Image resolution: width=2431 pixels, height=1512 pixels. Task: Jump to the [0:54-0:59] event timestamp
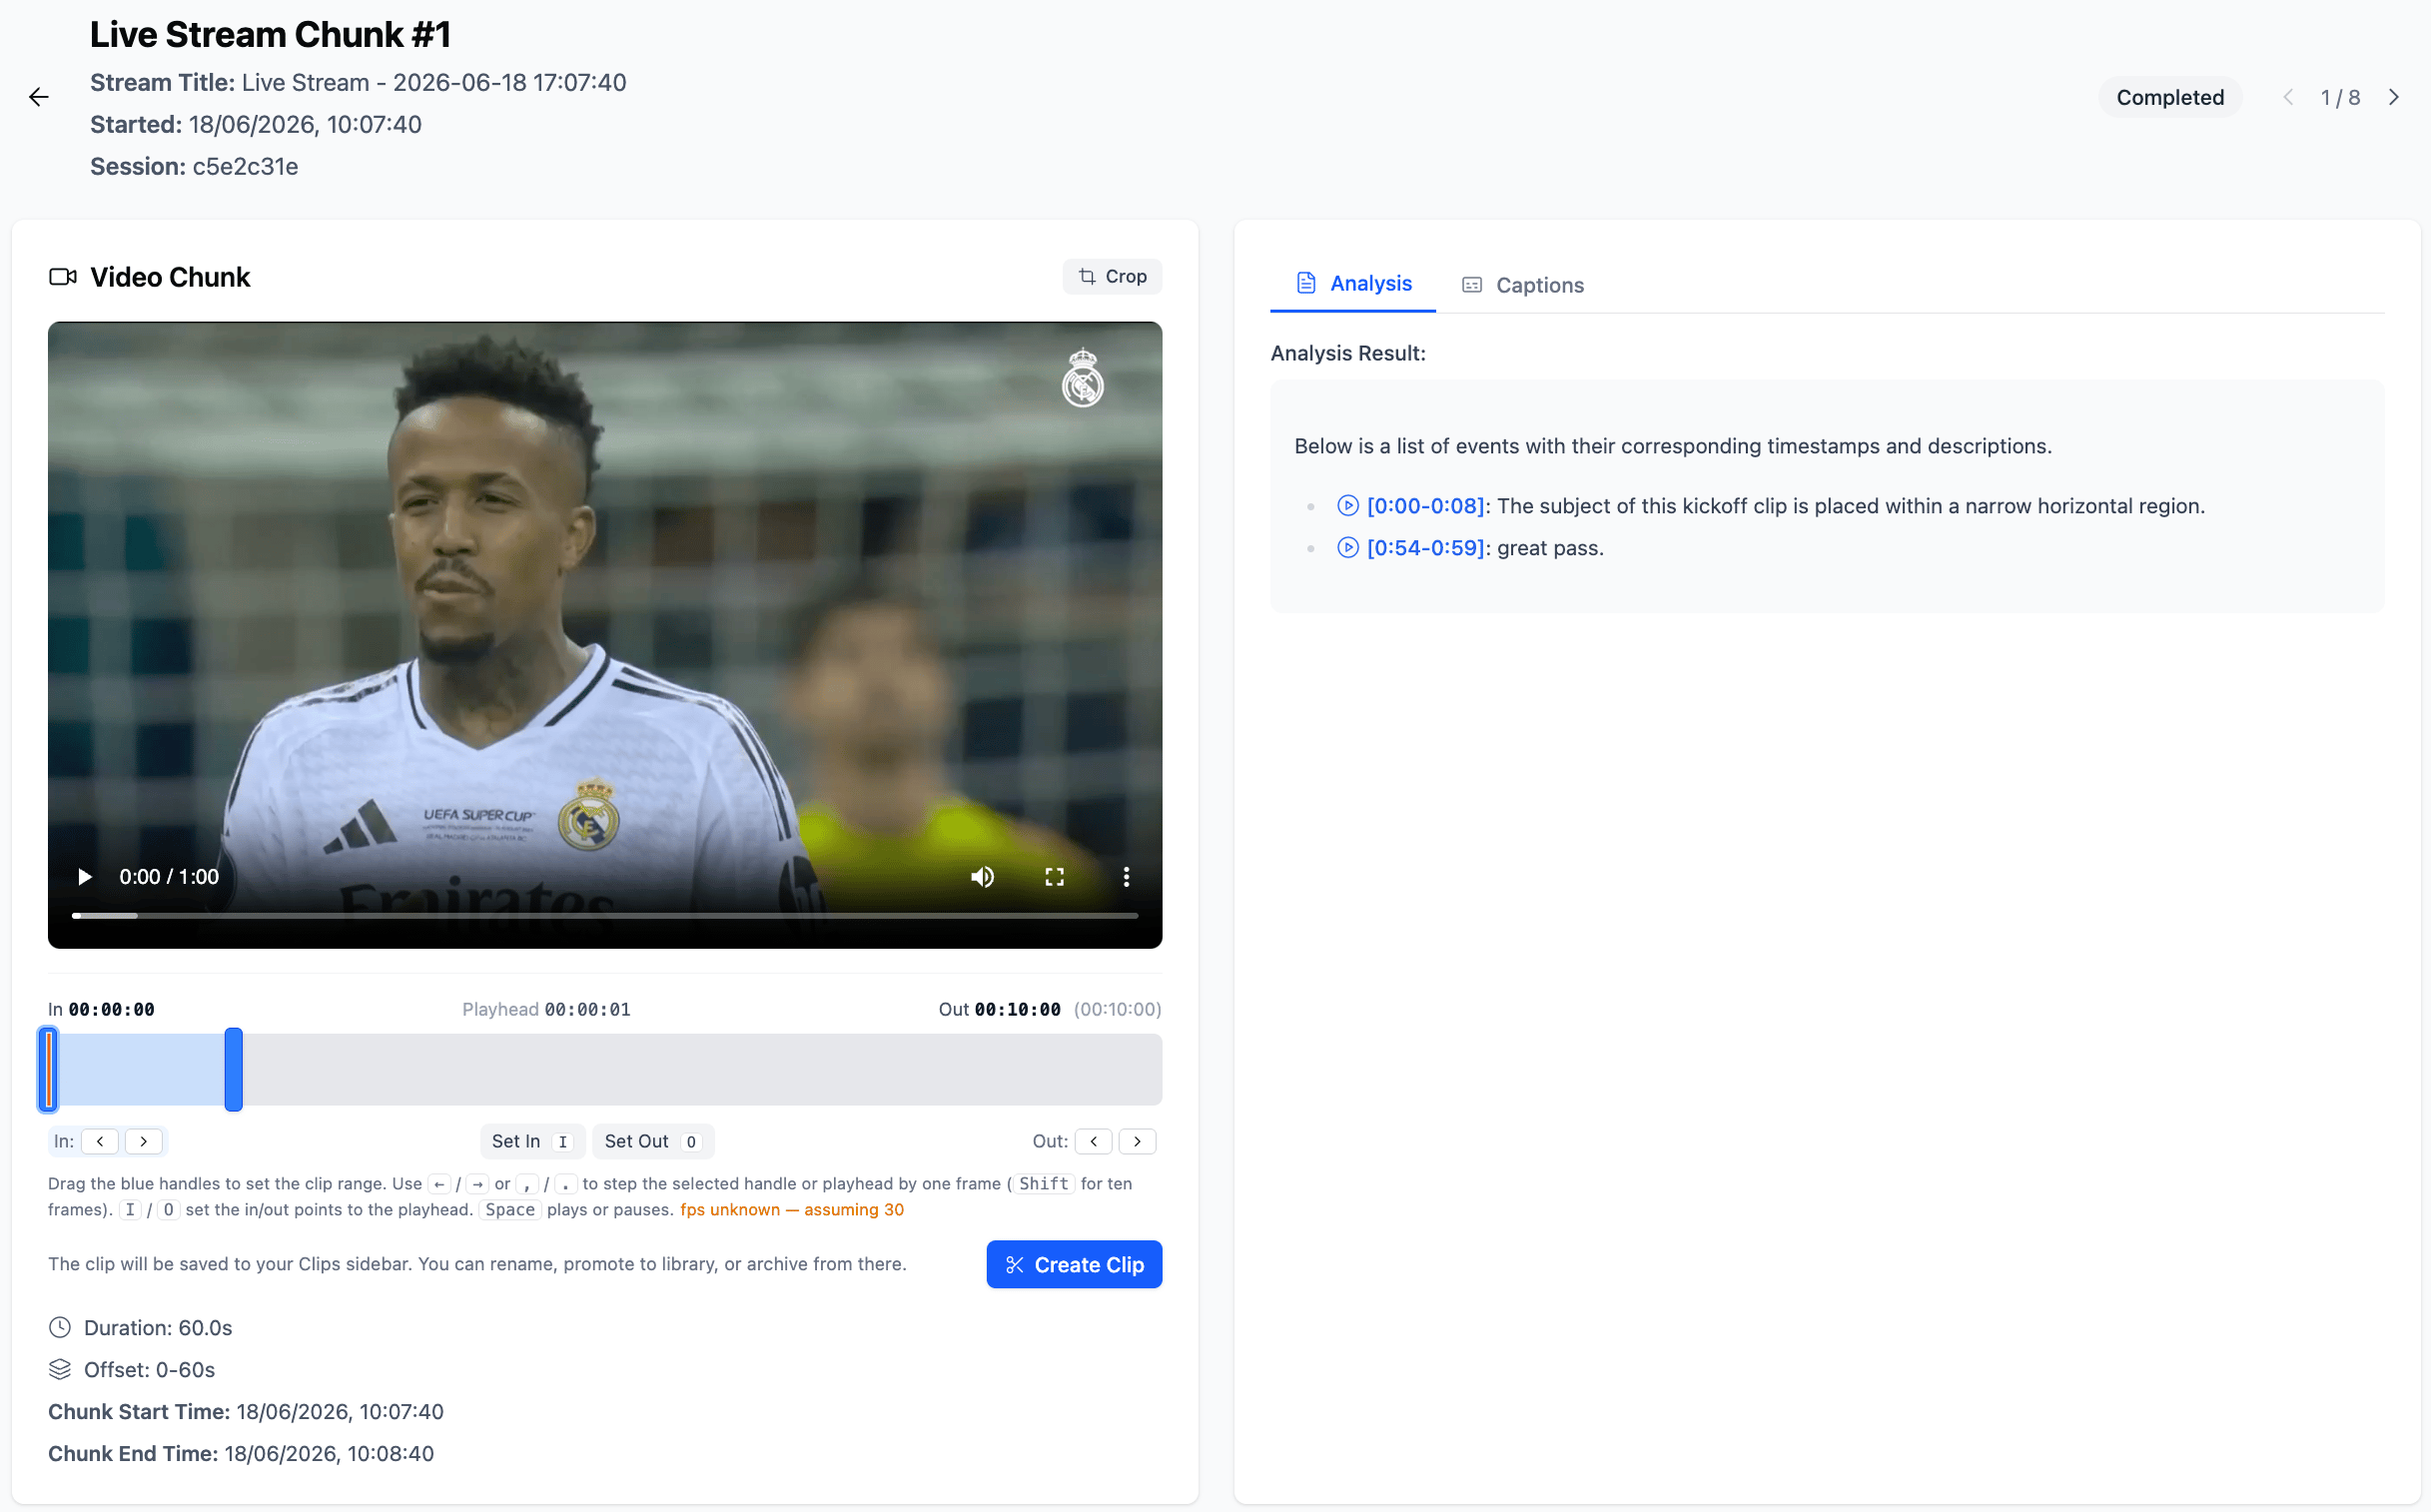click(x=1425, y=548)
